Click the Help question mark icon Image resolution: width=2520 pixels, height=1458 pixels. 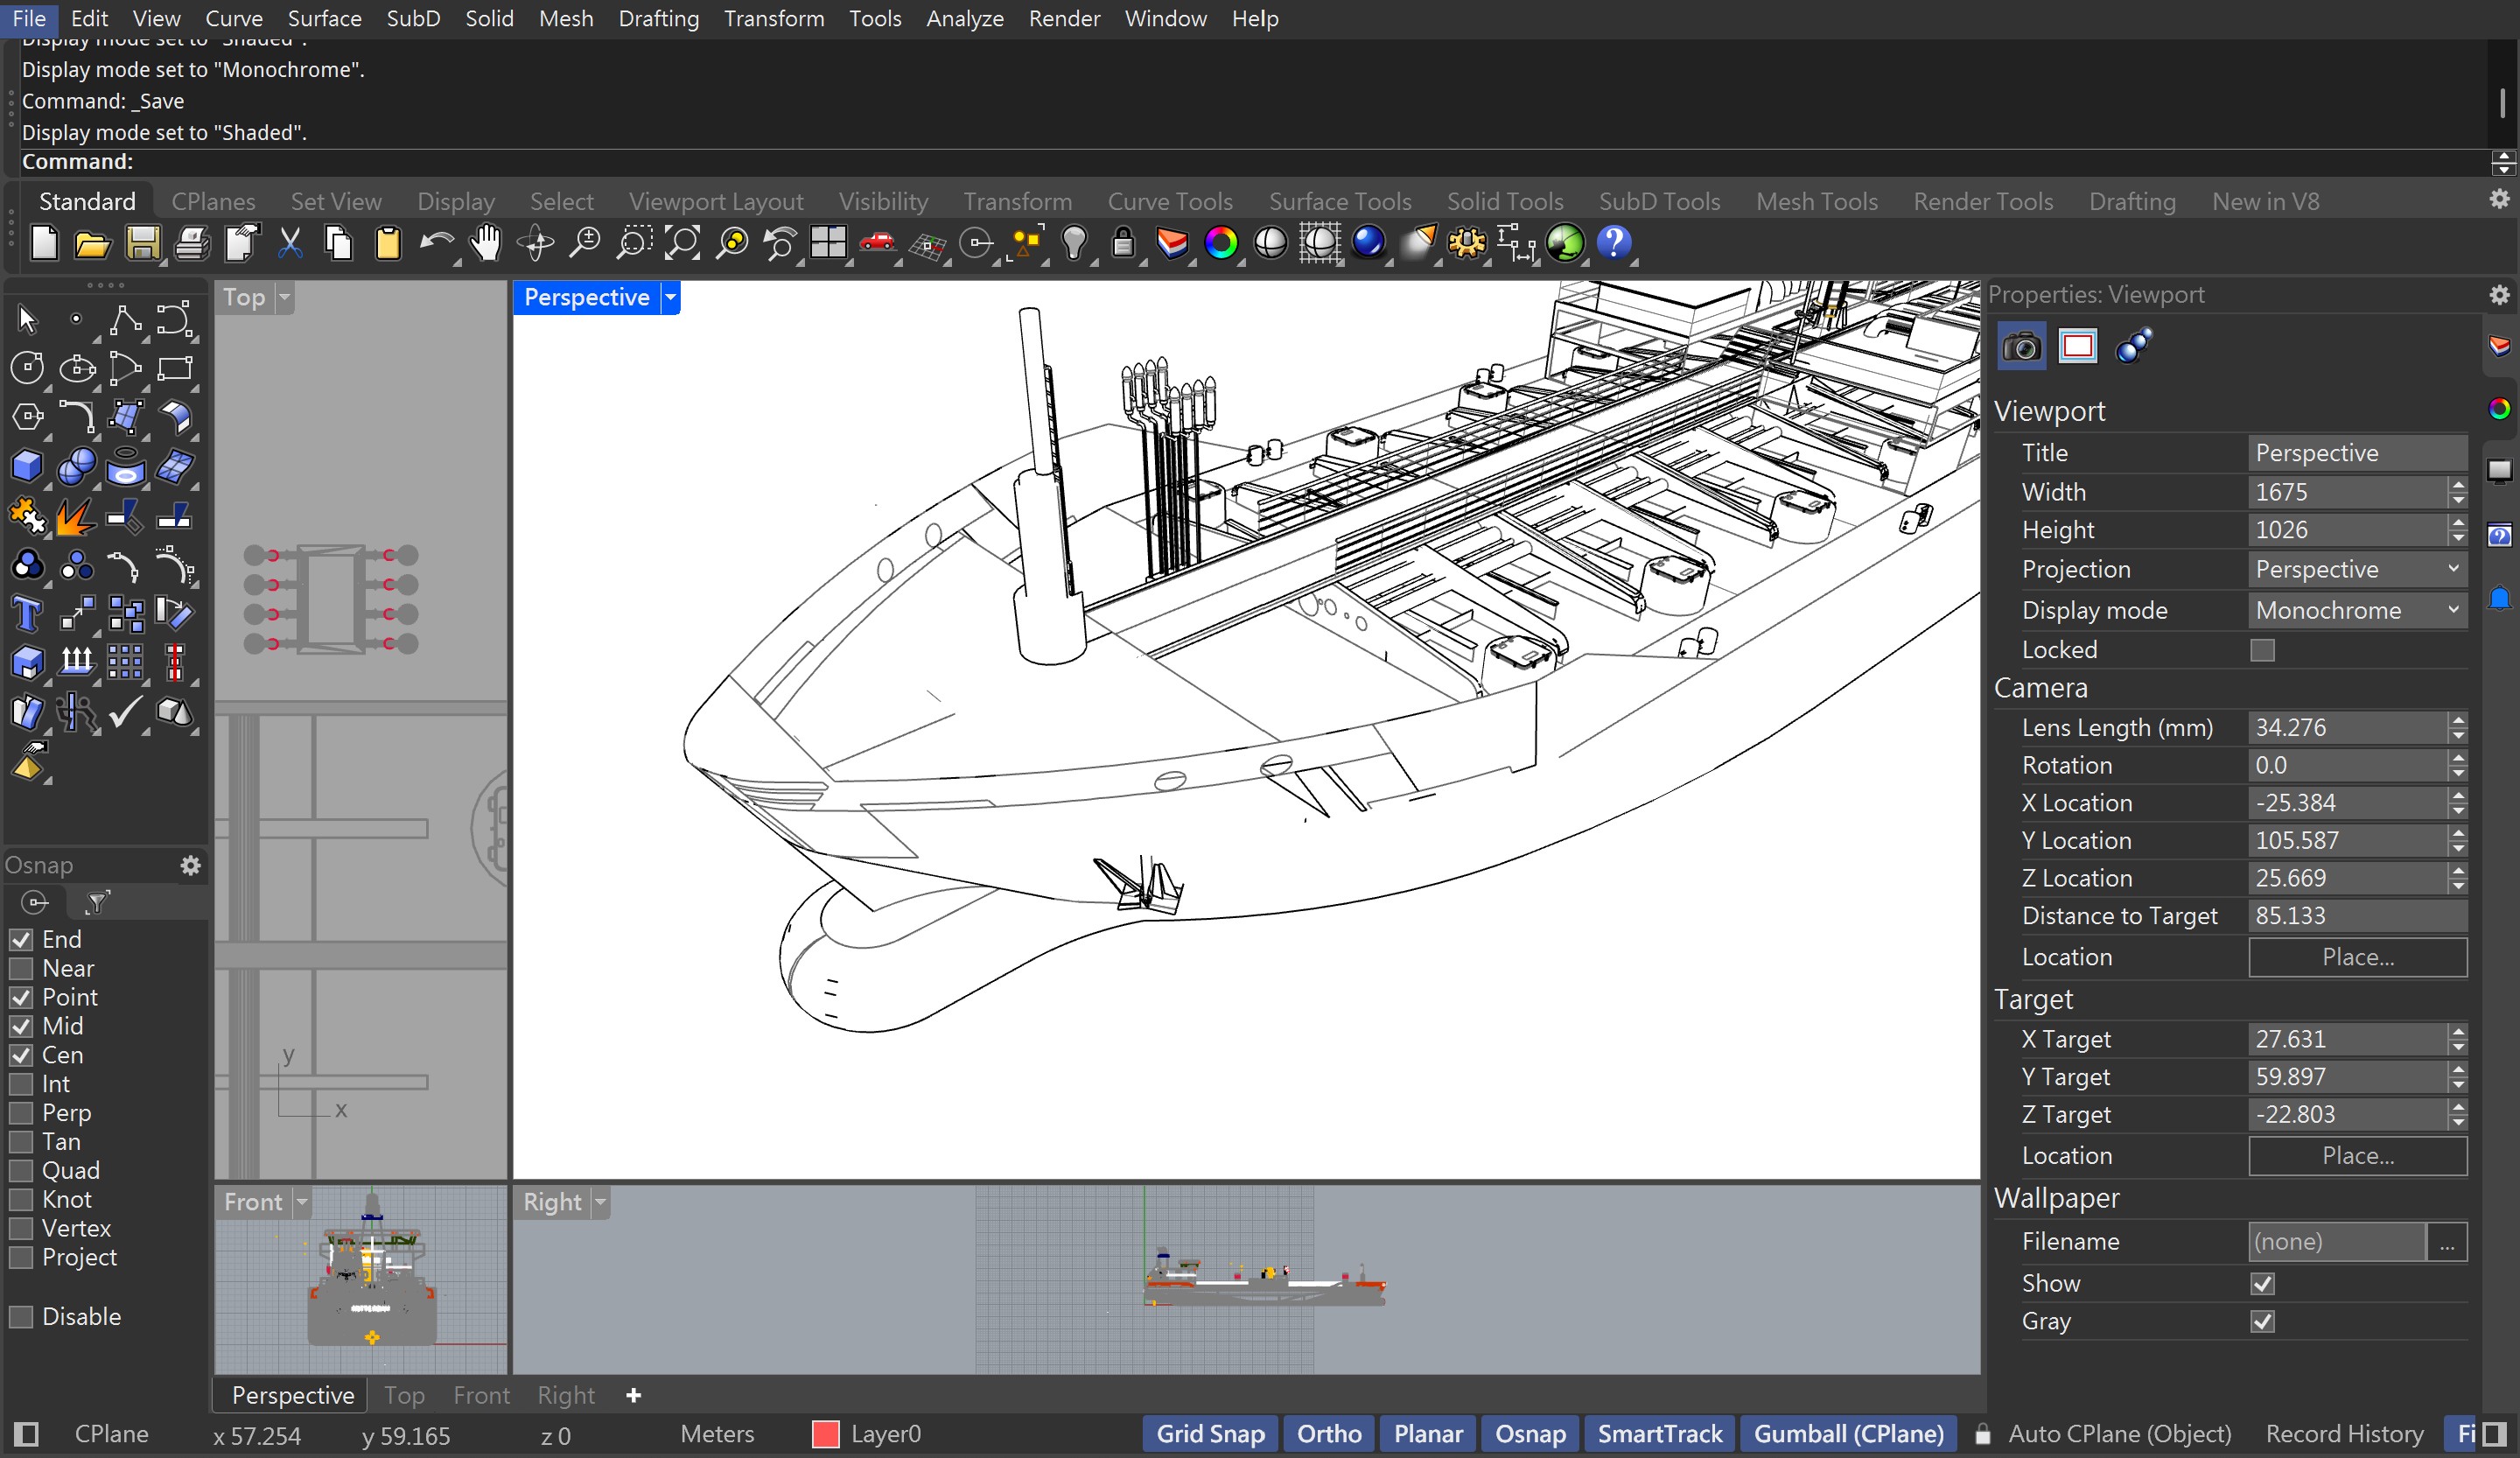pos(1613,243)
